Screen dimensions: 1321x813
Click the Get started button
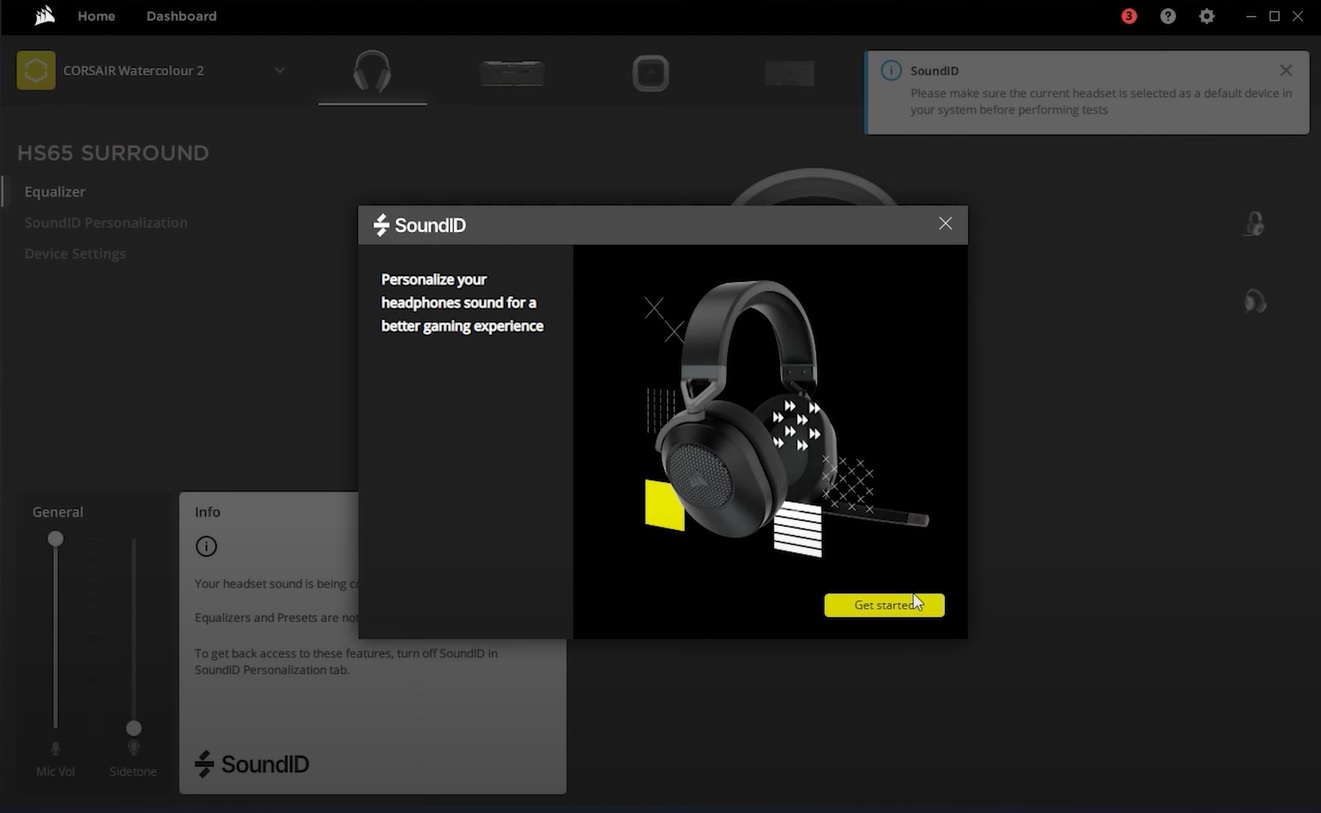(x=884, y=605)
